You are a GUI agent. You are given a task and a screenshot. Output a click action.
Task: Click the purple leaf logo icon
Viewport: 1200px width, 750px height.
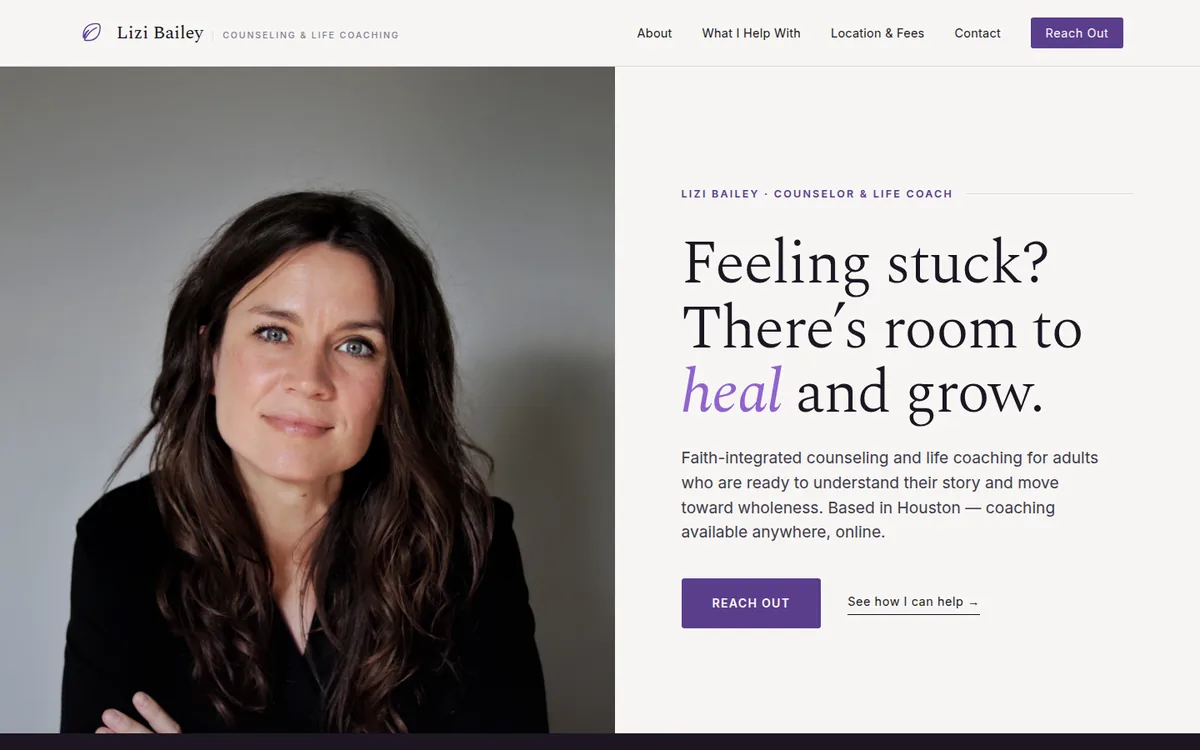(91, 33)
